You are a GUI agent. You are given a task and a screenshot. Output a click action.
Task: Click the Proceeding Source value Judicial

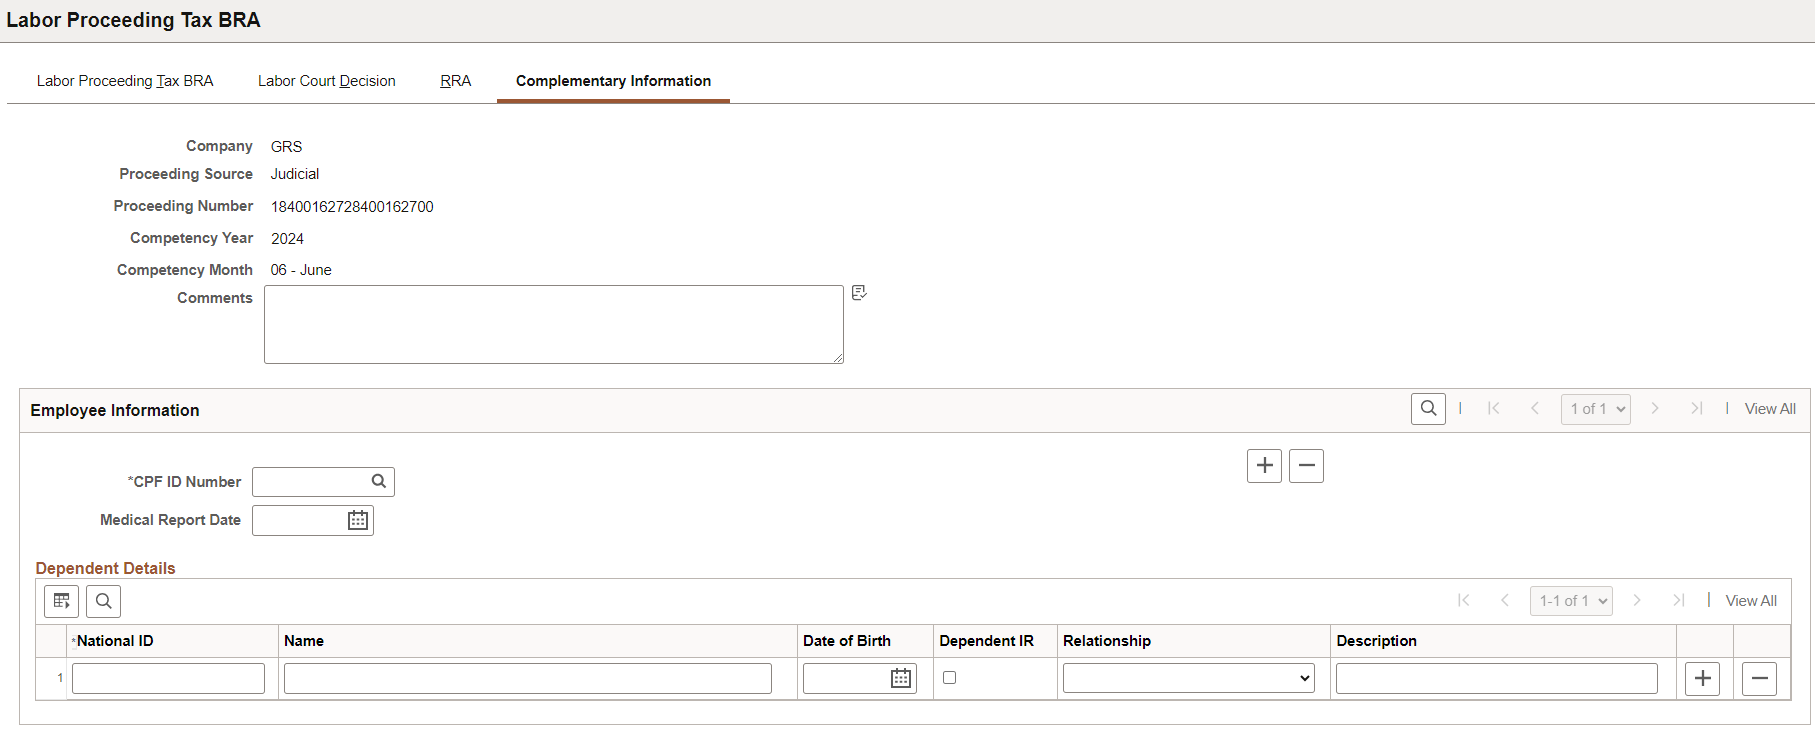click(295, 174)
